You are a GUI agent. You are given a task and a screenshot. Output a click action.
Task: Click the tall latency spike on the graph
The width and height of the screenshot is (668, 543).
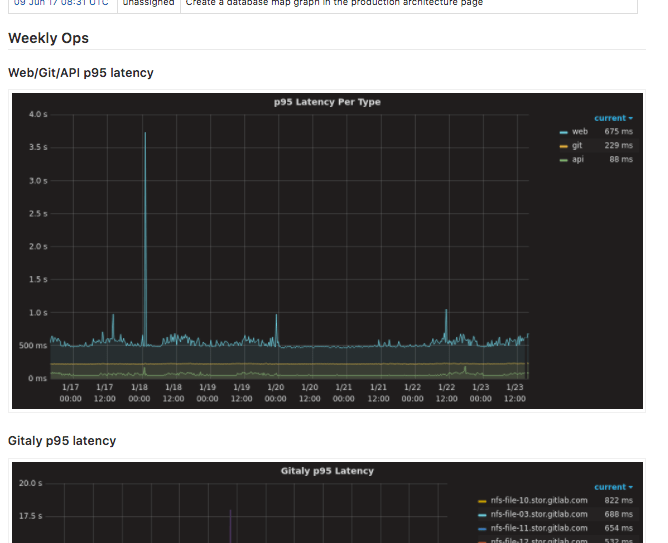click(145, 200)
